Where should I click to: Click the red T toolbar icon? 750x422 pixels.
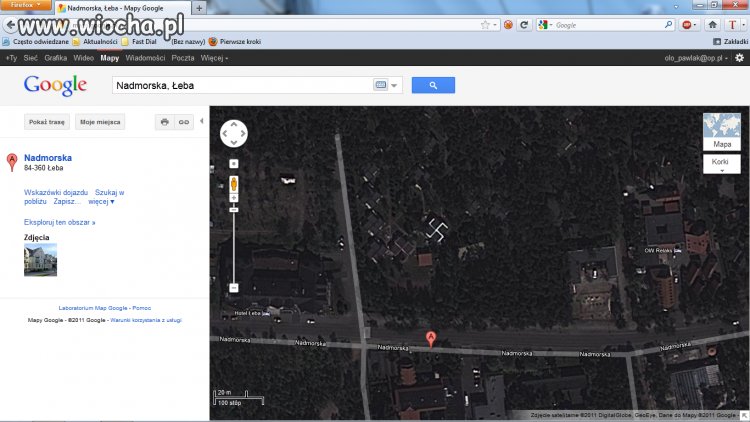click(x=734, y=25)
